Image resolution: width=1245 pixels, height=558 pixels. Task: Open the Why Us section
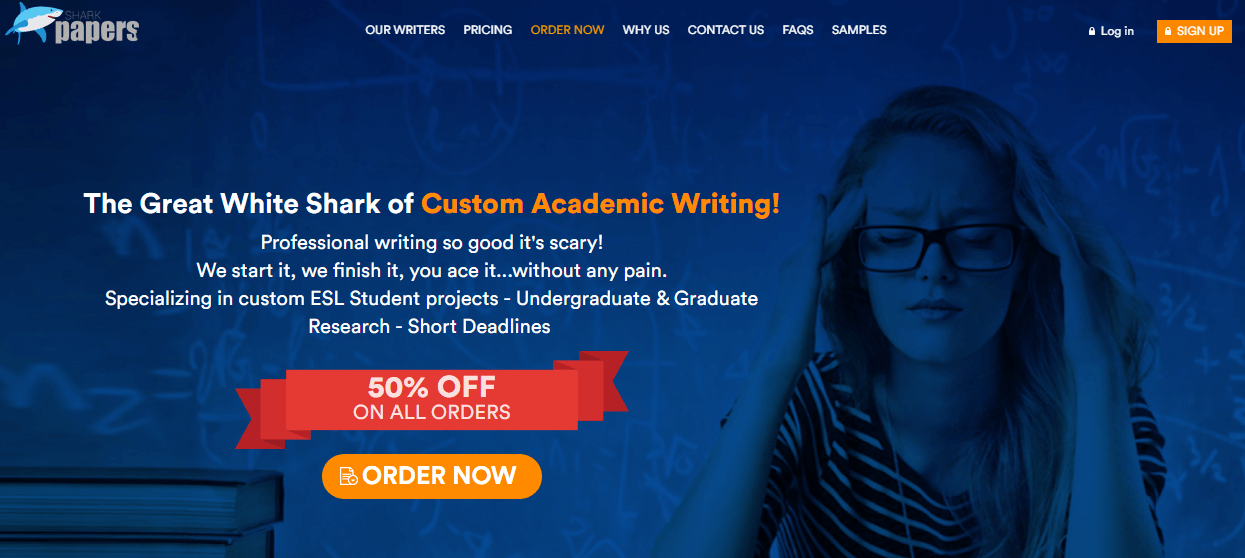646,30
